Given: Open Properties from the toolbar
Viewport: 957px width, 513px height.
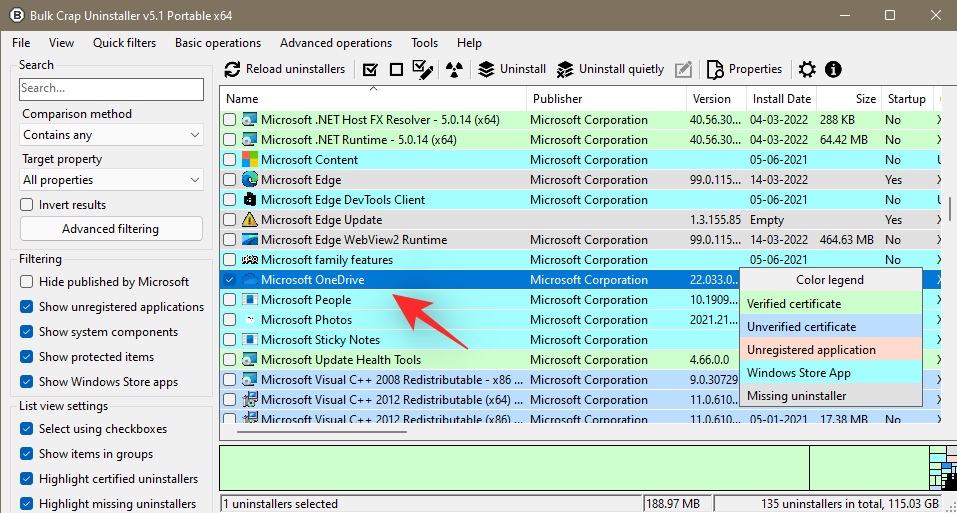Looking at the screenshot, I should coord(744,69).
